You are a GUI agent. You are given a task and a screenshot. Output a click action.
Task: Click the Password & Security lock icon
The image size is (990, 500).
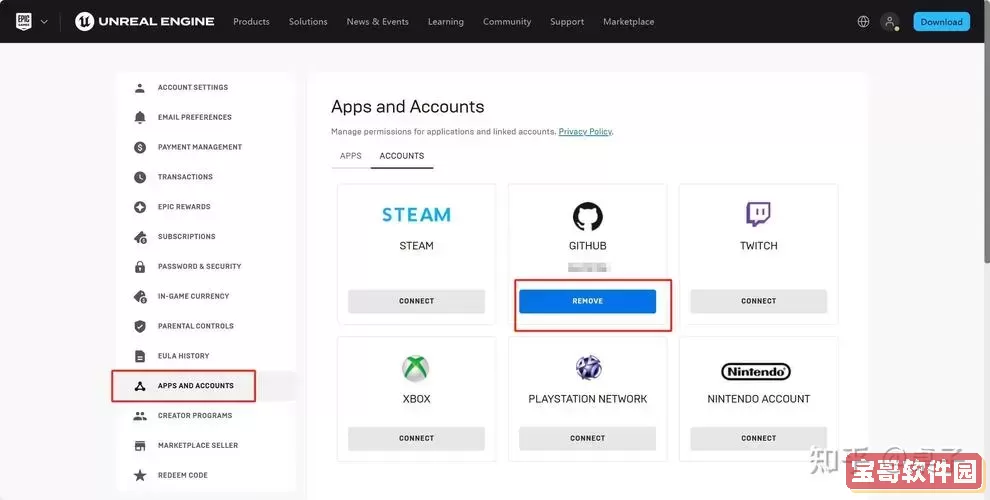click(140, 266)
